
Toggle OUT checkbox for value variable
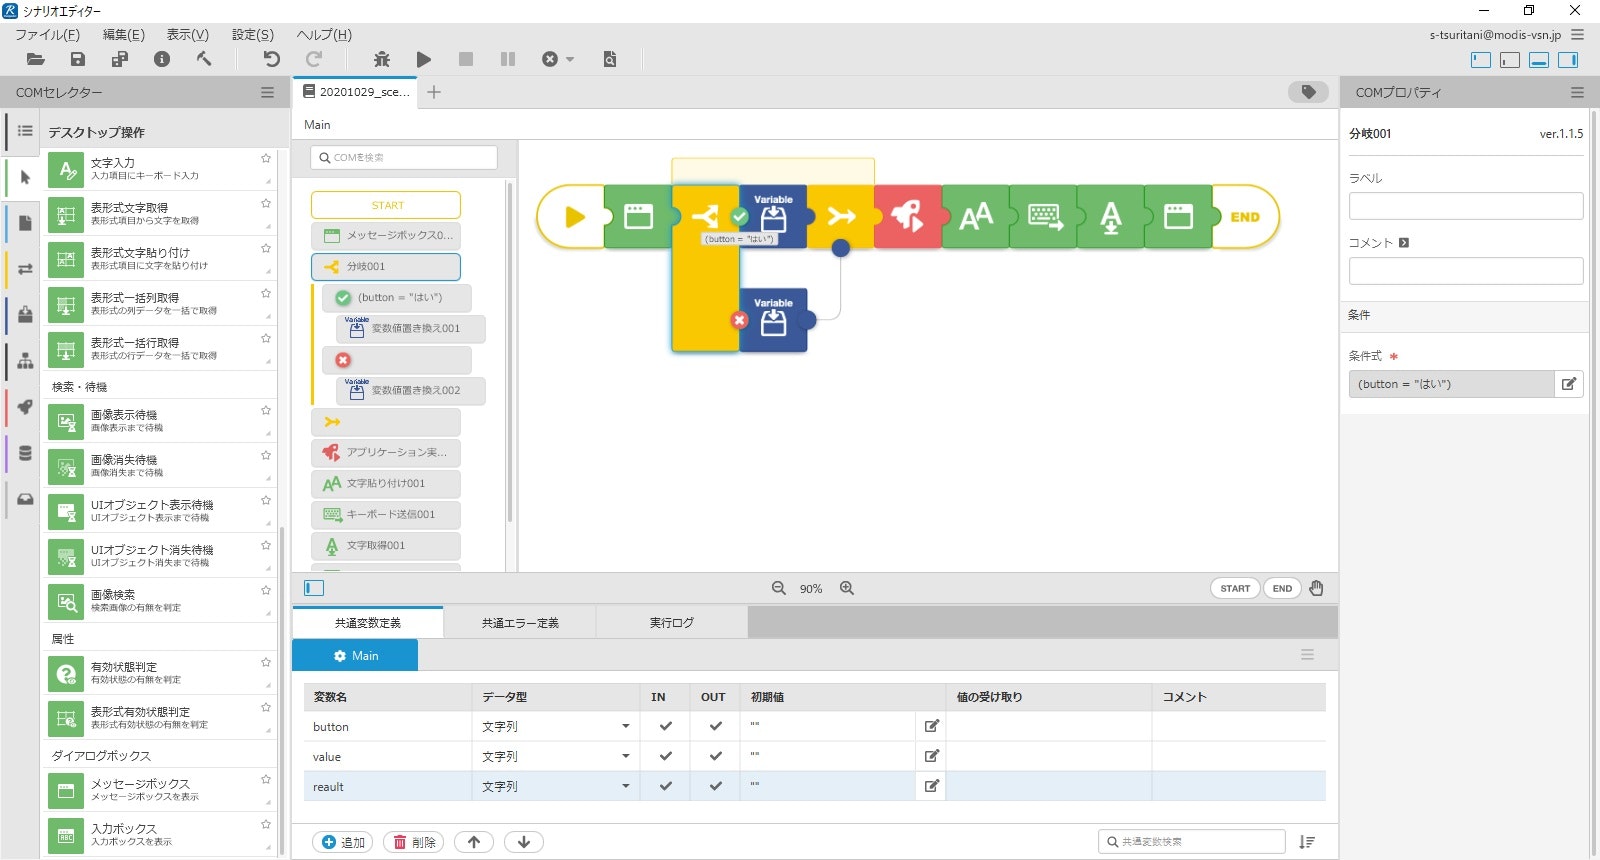click(715, 756)
